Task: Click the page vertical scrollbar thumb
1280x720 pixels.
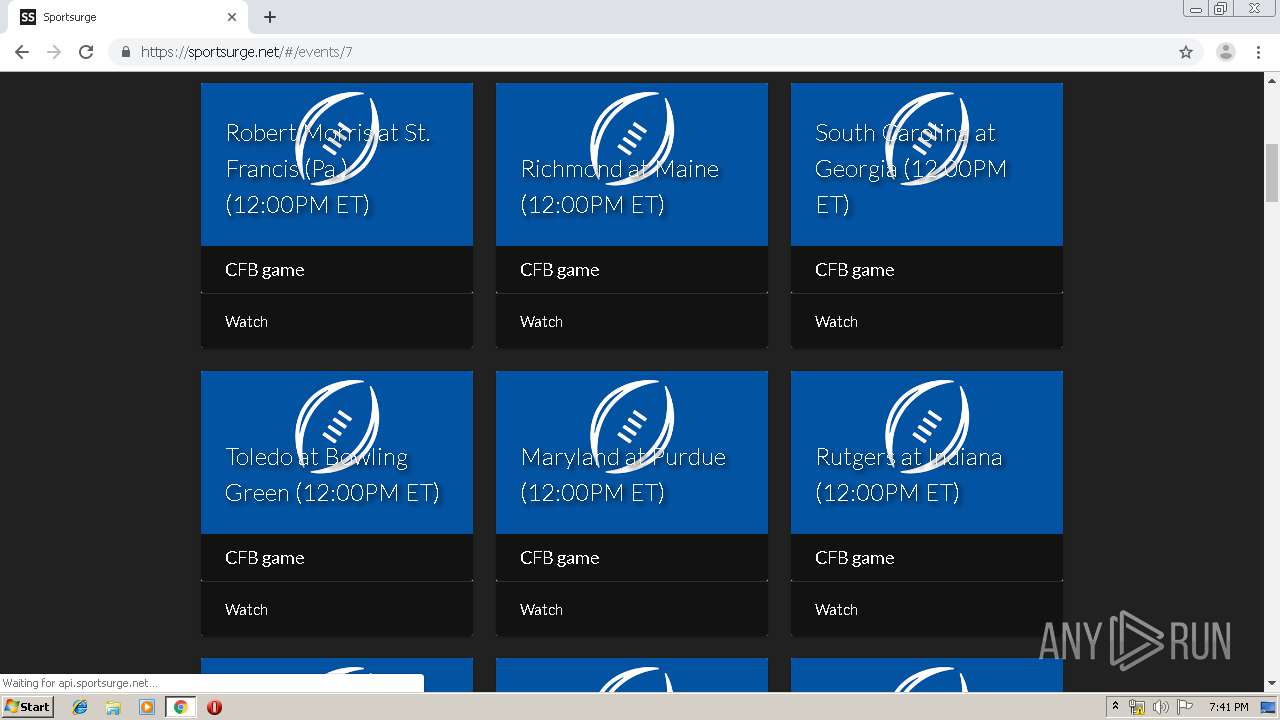Action: pyautogui.click(x=1272, y=172)
